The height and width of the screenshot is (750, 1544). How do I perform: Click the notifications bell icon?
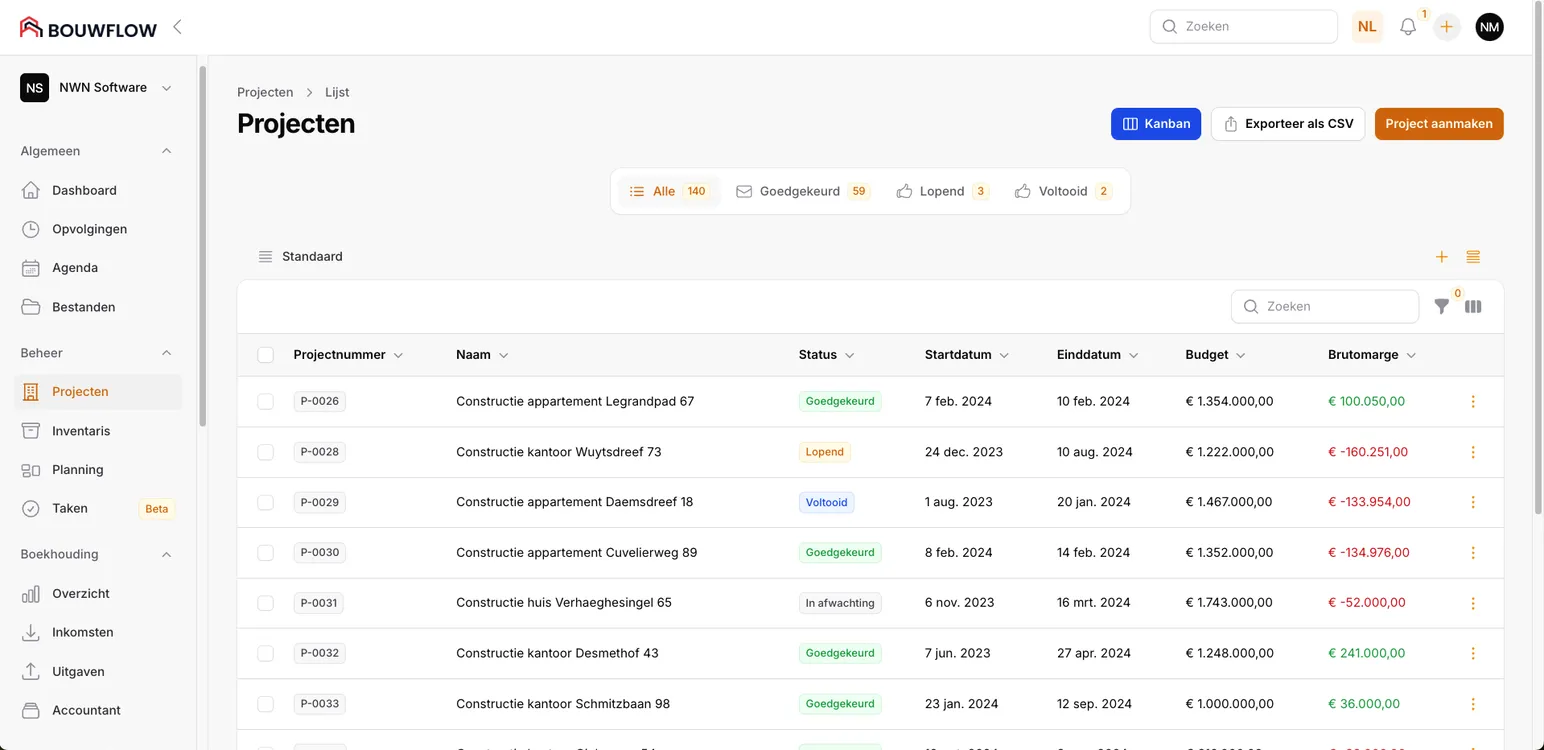coord(1408,26)
